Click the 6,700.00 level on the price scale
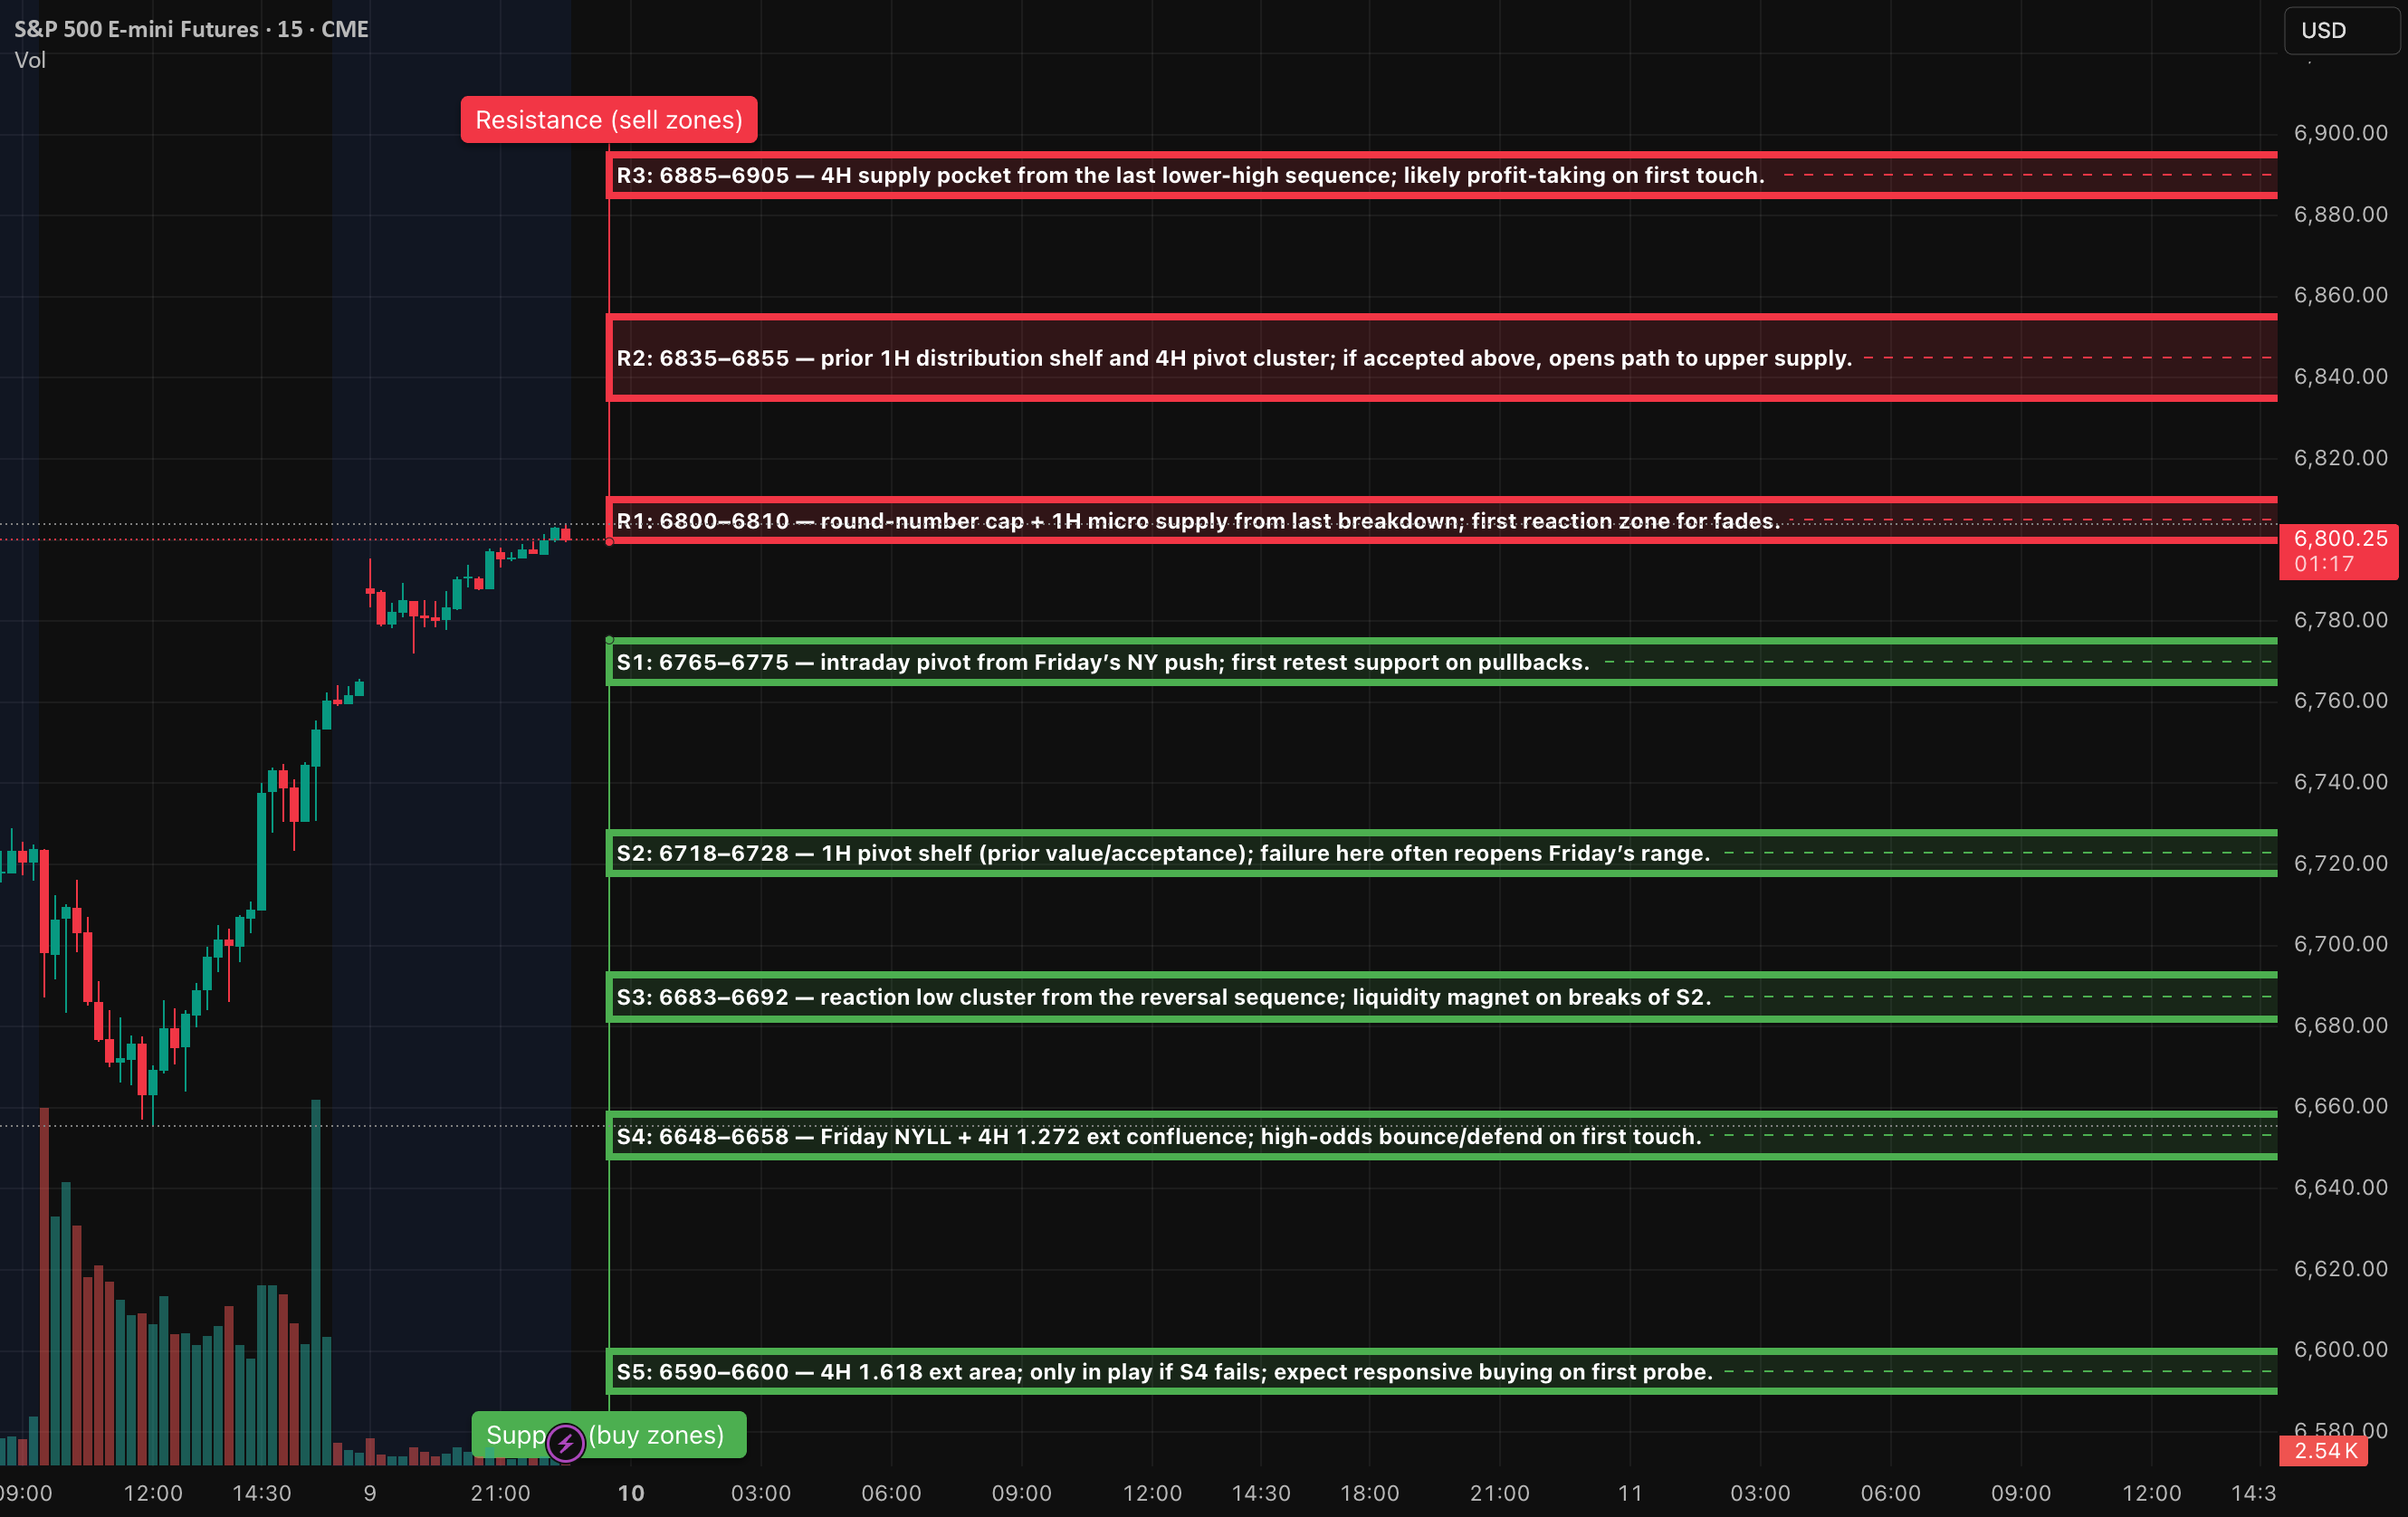The image size is (2408, 1517). [x=2343, y=942]
